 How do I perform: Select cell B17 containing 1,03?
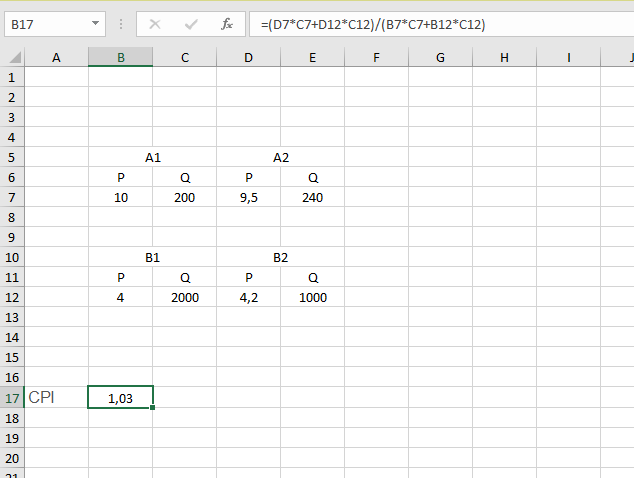(x=120, y=398)
